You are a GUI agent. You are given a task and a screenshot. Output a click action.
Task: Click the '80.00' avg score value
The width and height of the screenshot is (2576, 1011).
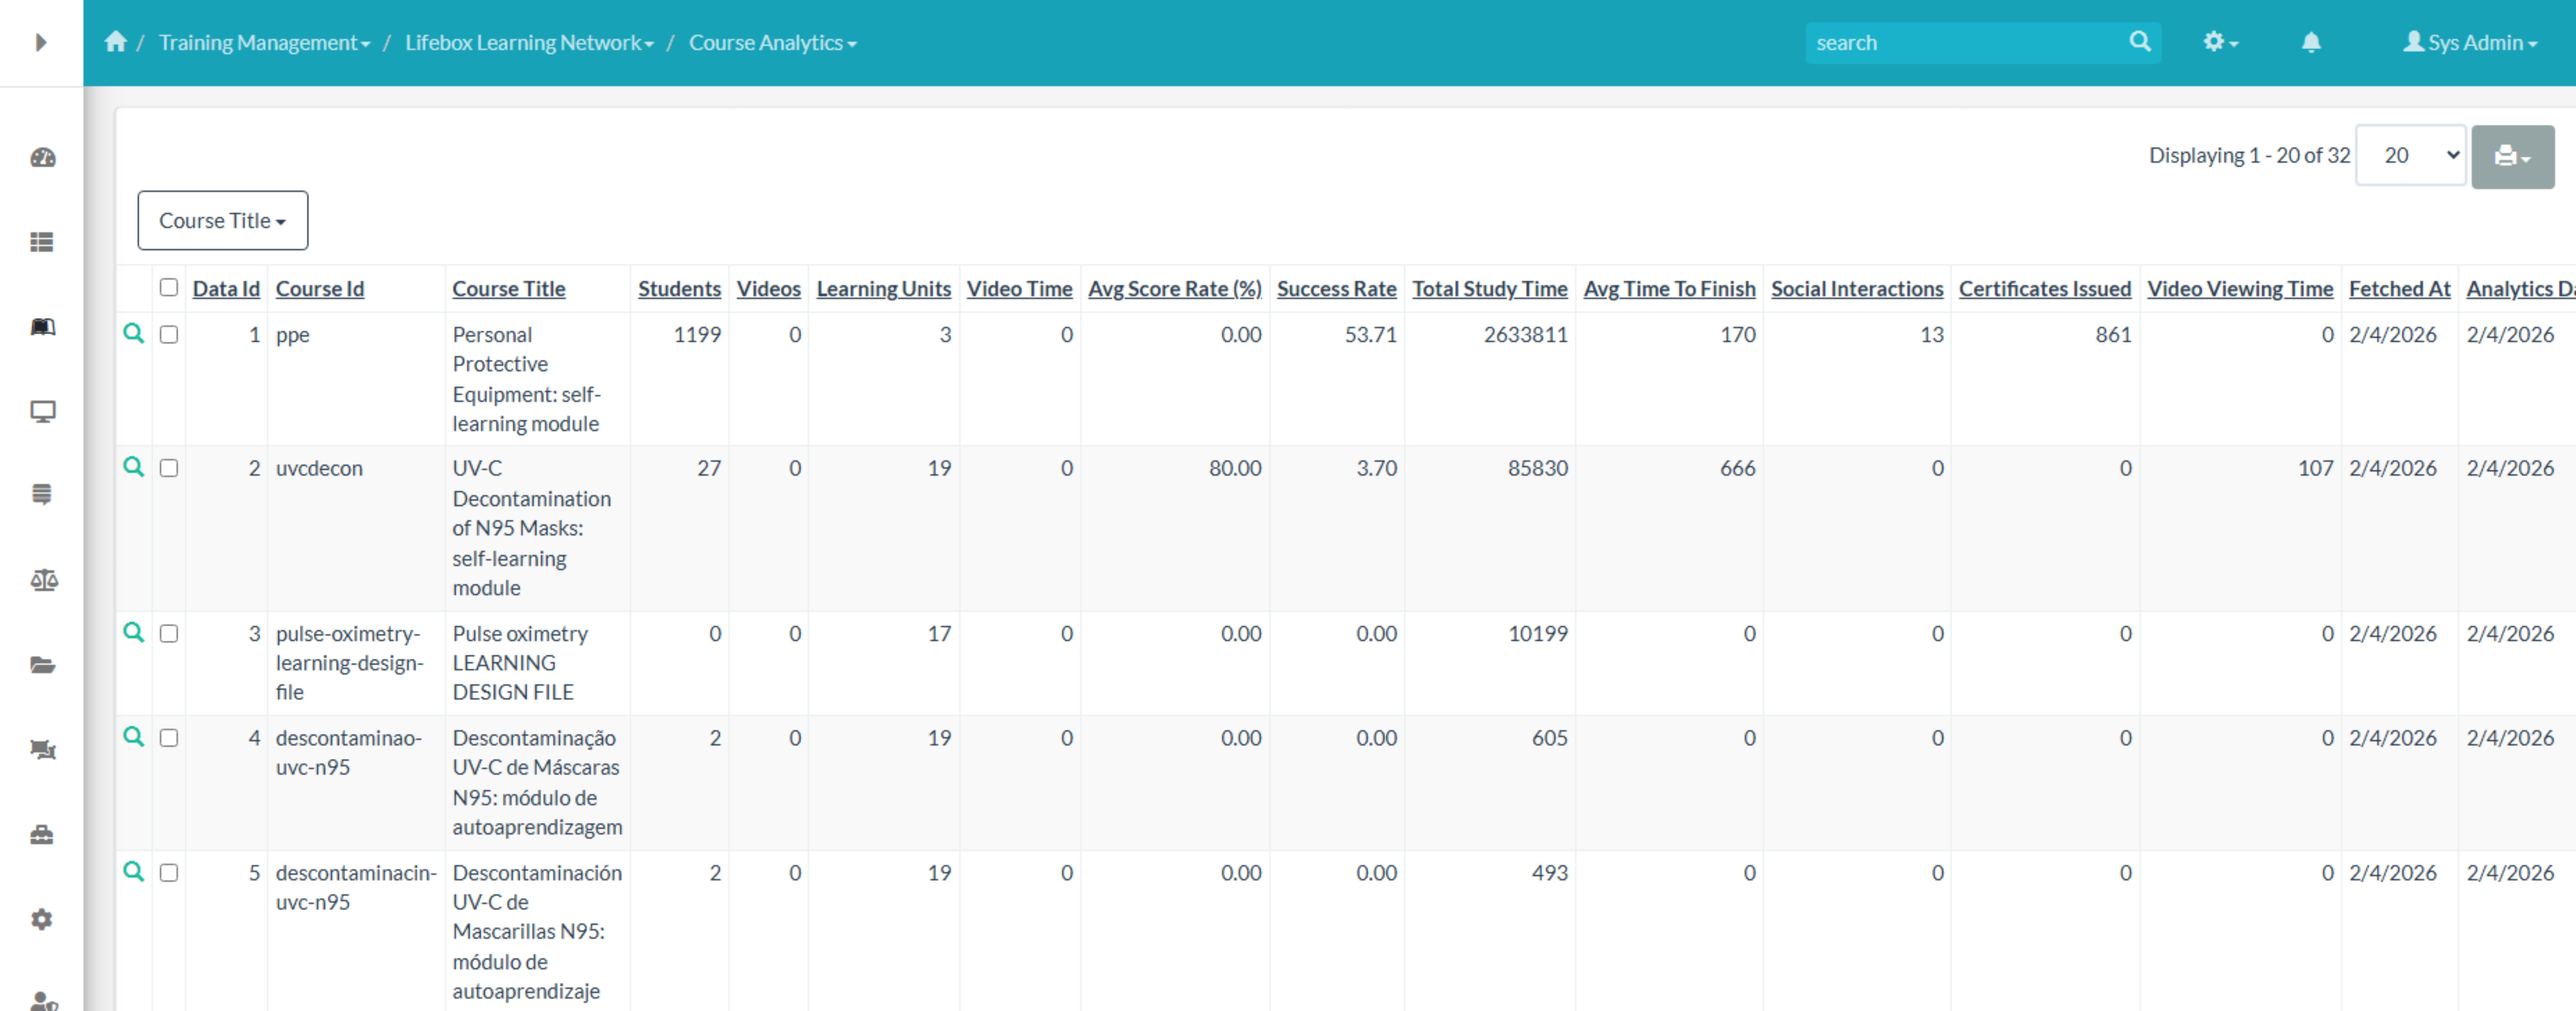(x=1235, y=468)
